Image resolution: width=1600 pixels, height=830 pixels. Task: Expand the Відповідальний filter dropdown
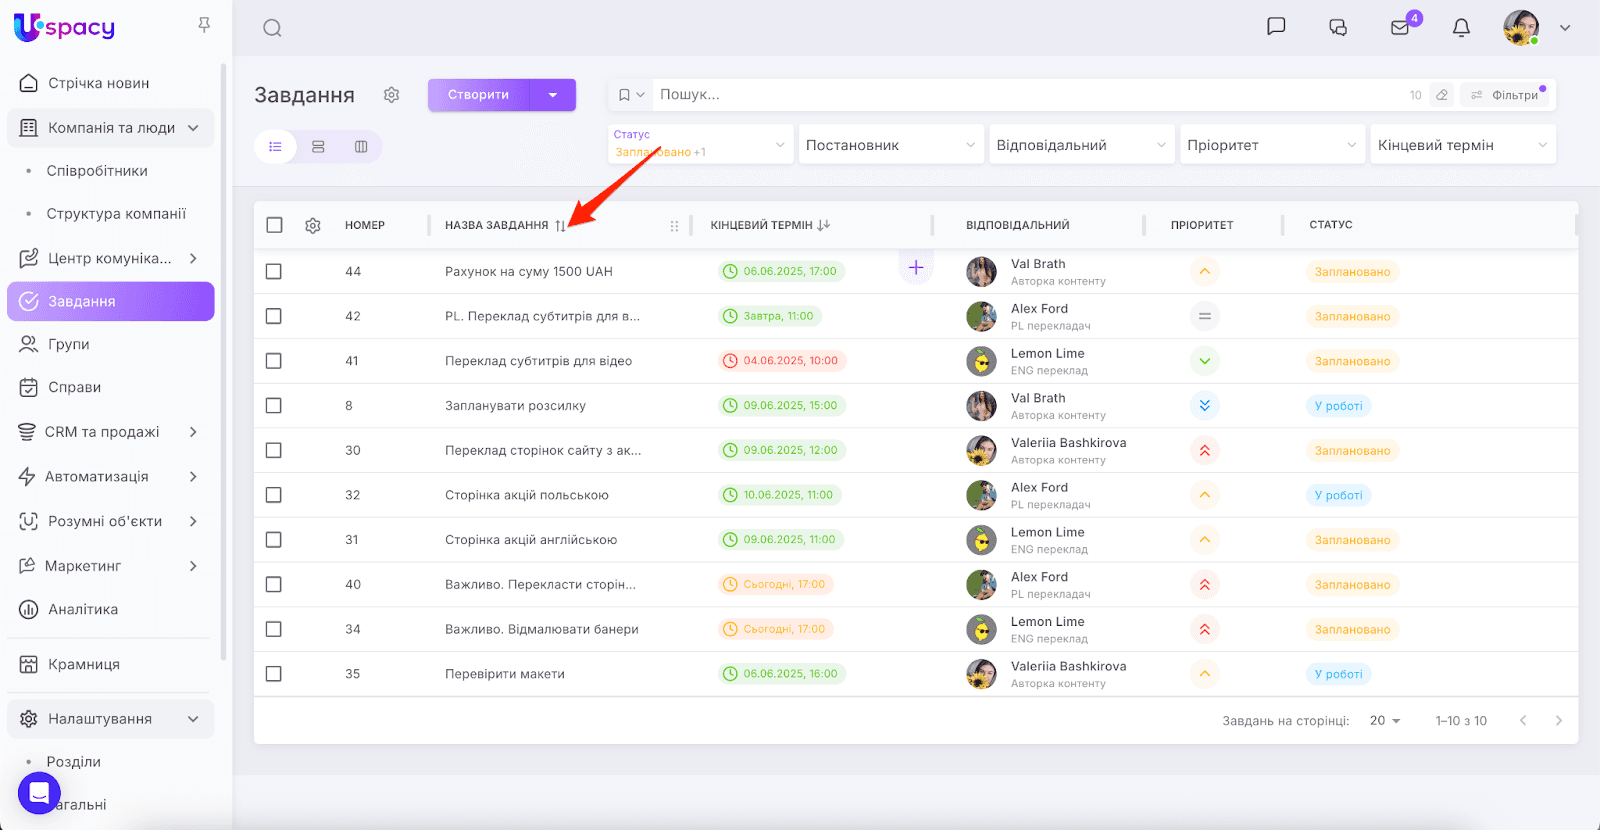pyautogui.click(x=1080, y=145)
